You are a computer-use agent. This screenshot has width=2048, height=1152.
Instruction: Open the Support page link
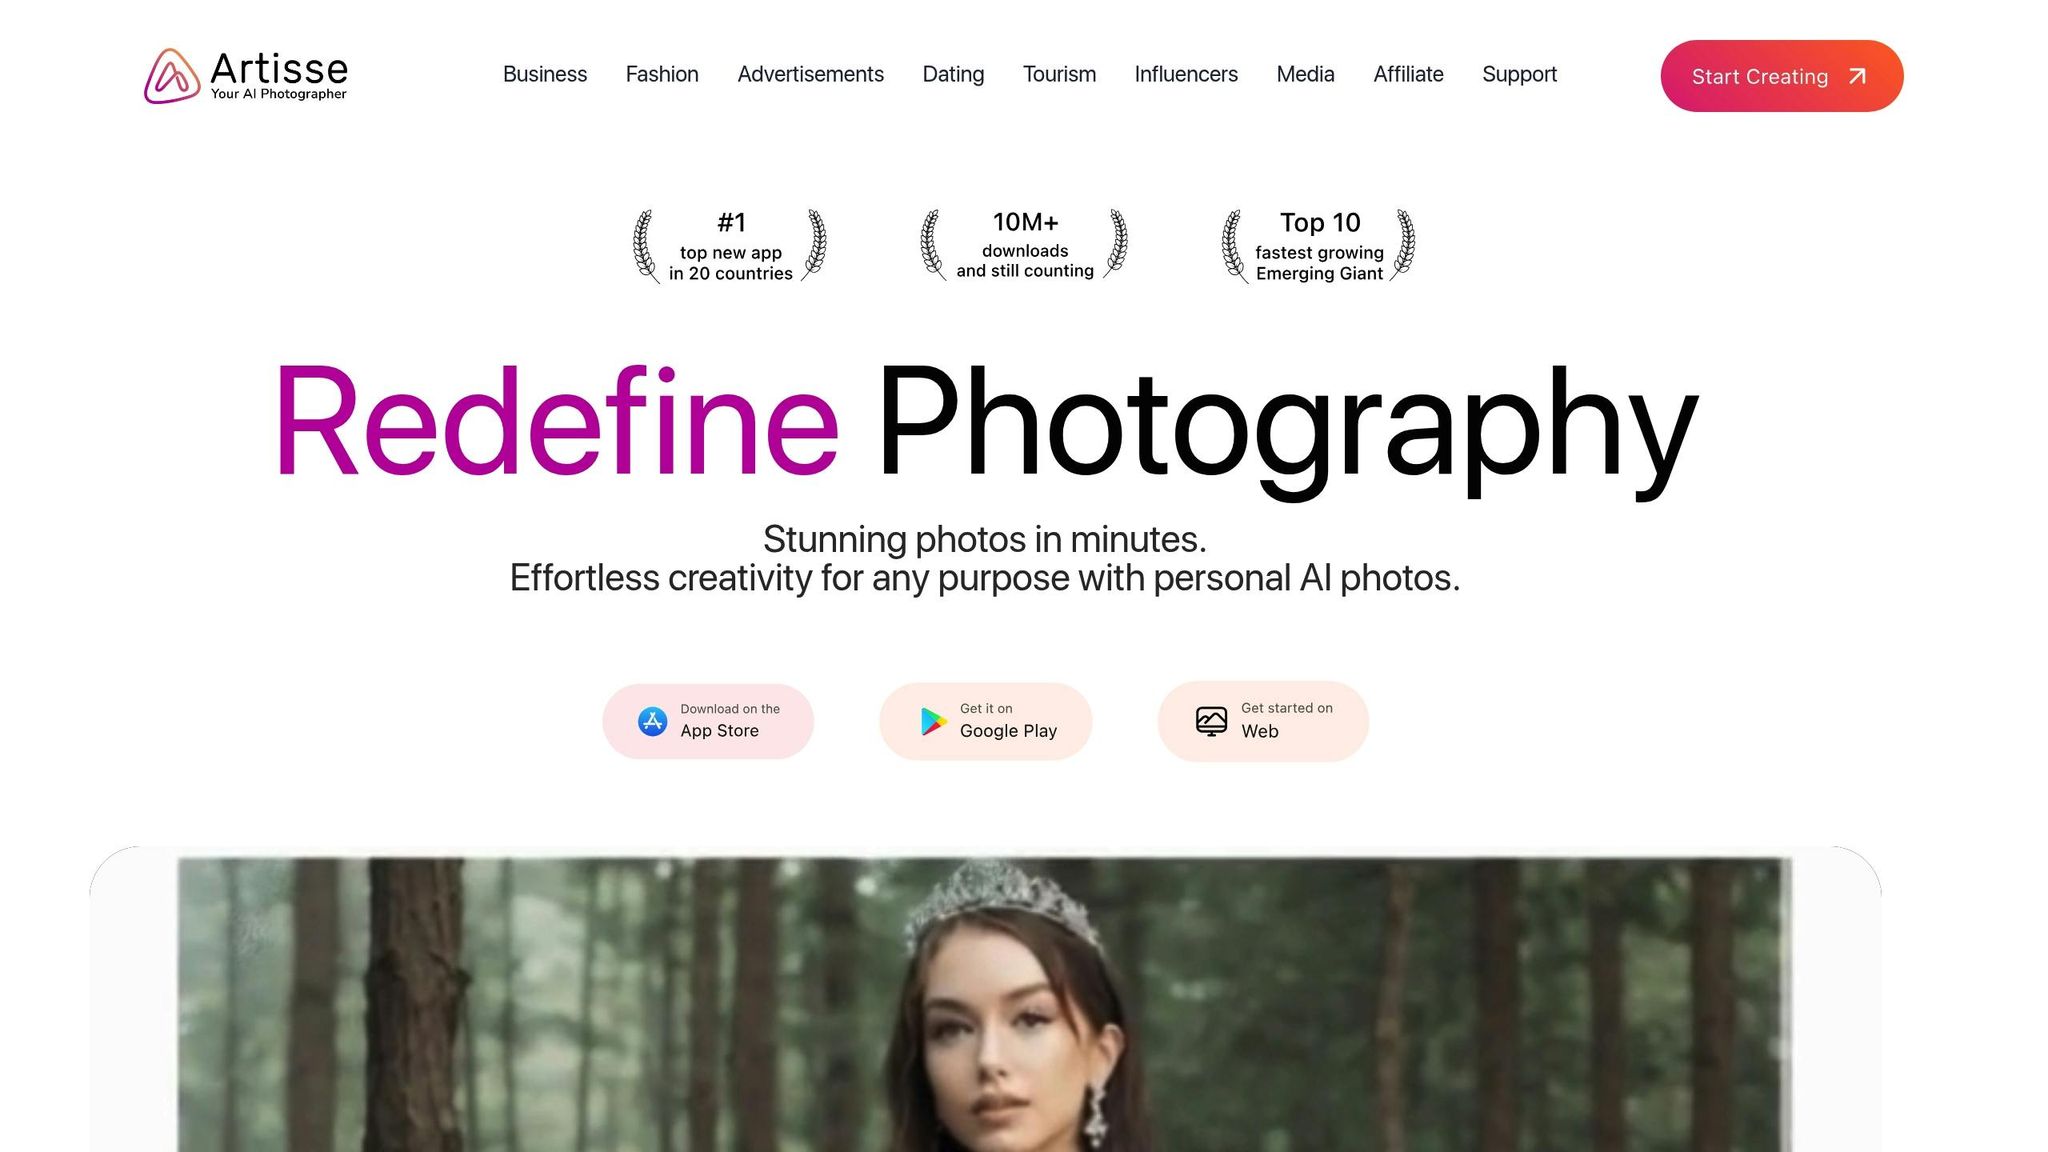pos(1519,74)
